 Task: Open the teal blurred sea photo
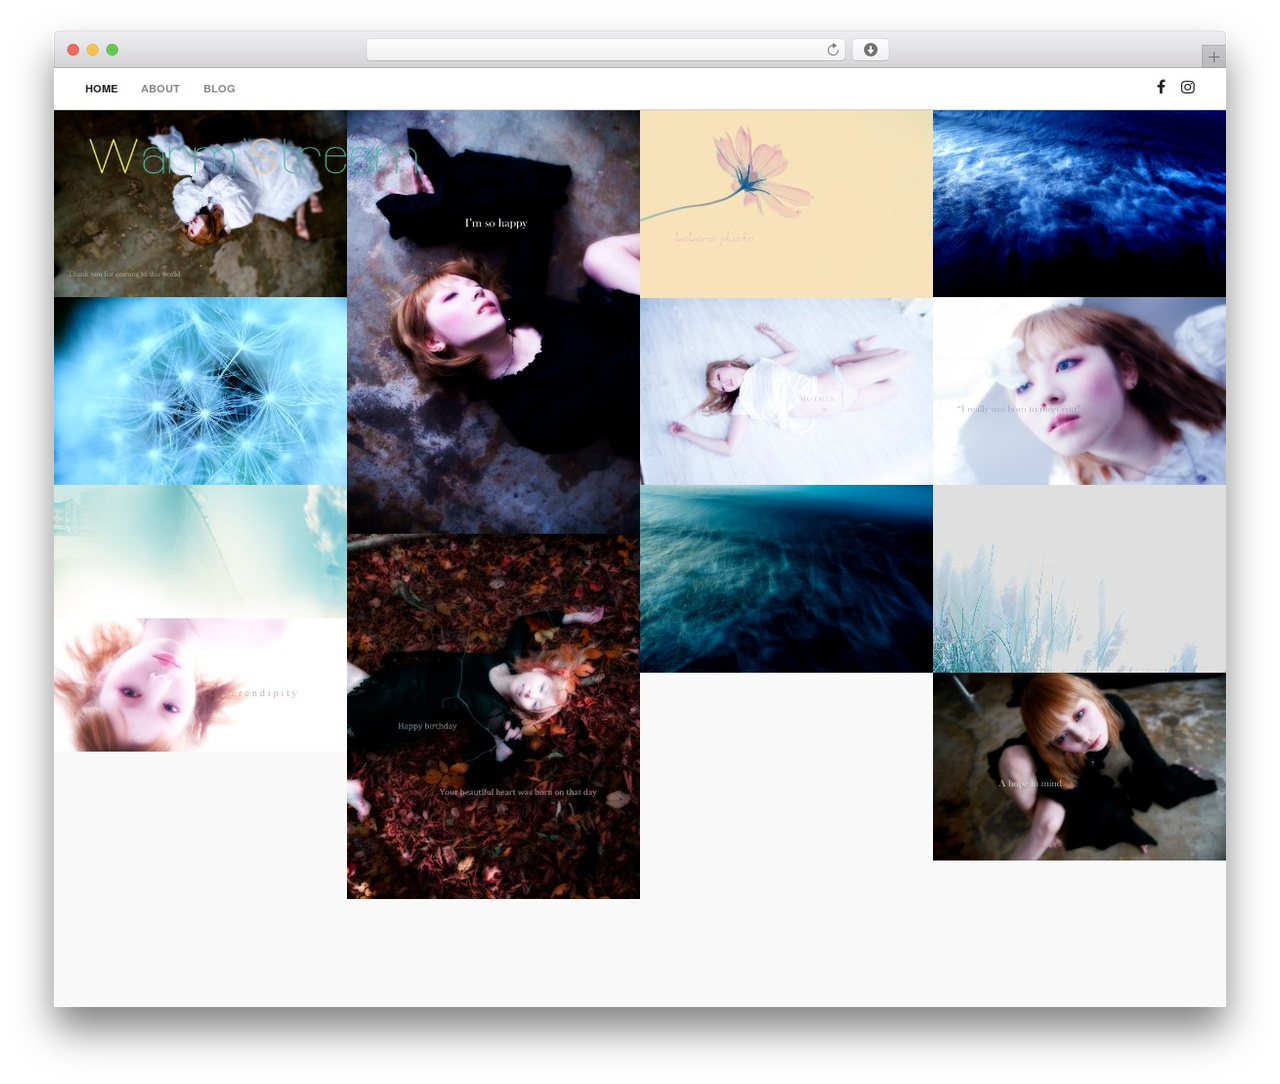pos(786,579)
